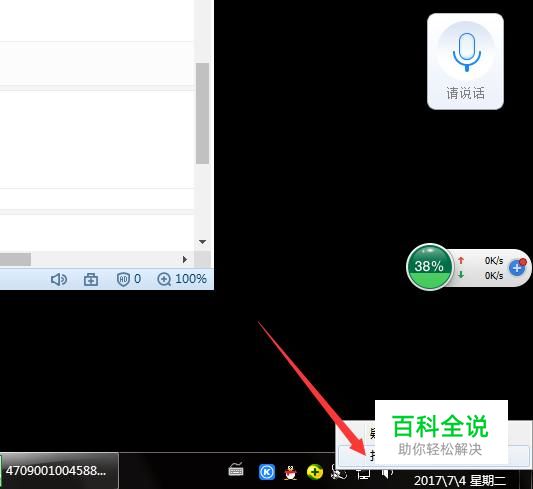The image size is (533, 489).
Task: Open the 4709001004588 taskbar window button
Action: tap(59, 471)
